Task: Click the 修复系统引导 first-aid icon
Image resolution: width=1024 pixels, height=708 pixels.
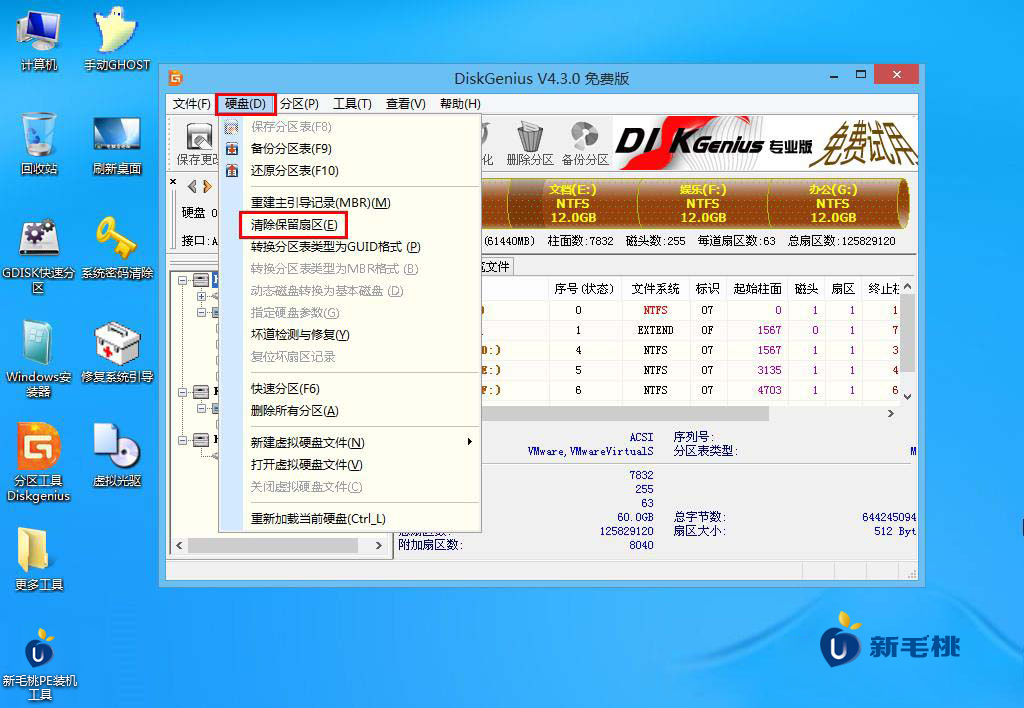Action: click(117, 352)
